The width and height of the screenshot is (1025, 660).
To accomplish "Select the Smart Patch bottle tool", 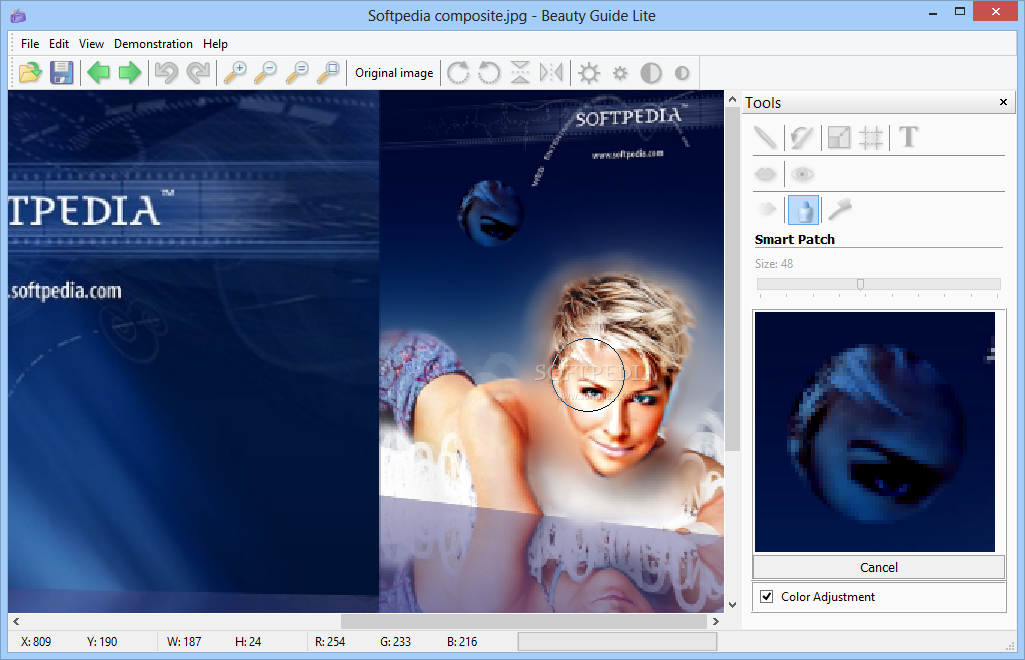I will pyautogui.click(x=804, y=210).
